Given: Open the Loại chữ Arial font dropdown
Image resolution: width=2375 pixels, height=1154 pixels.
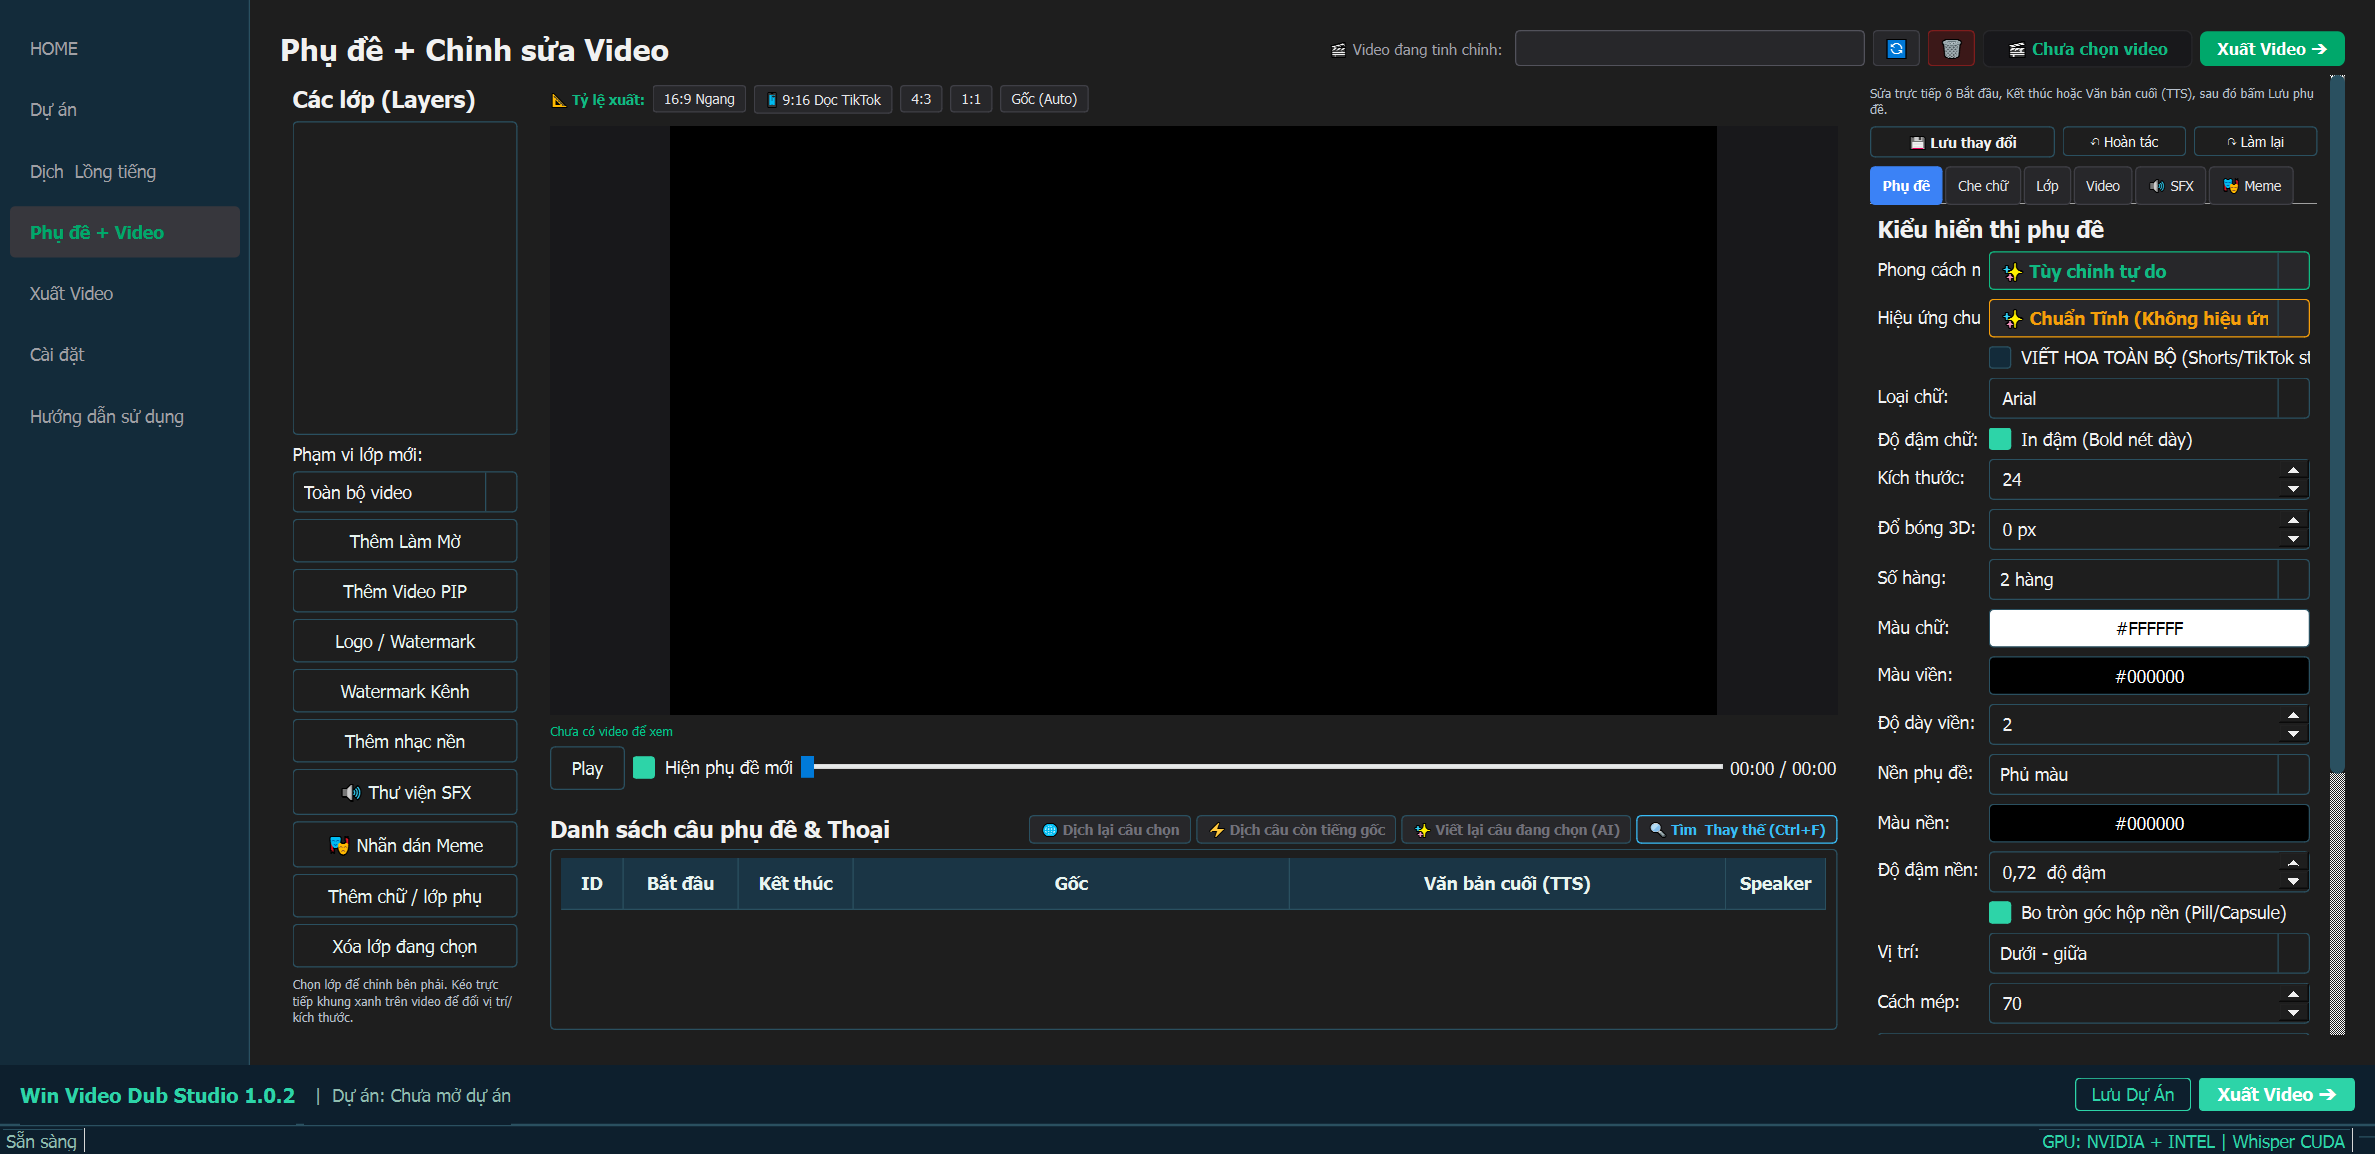Looking at the screenshot, I should pos(2148,398).
